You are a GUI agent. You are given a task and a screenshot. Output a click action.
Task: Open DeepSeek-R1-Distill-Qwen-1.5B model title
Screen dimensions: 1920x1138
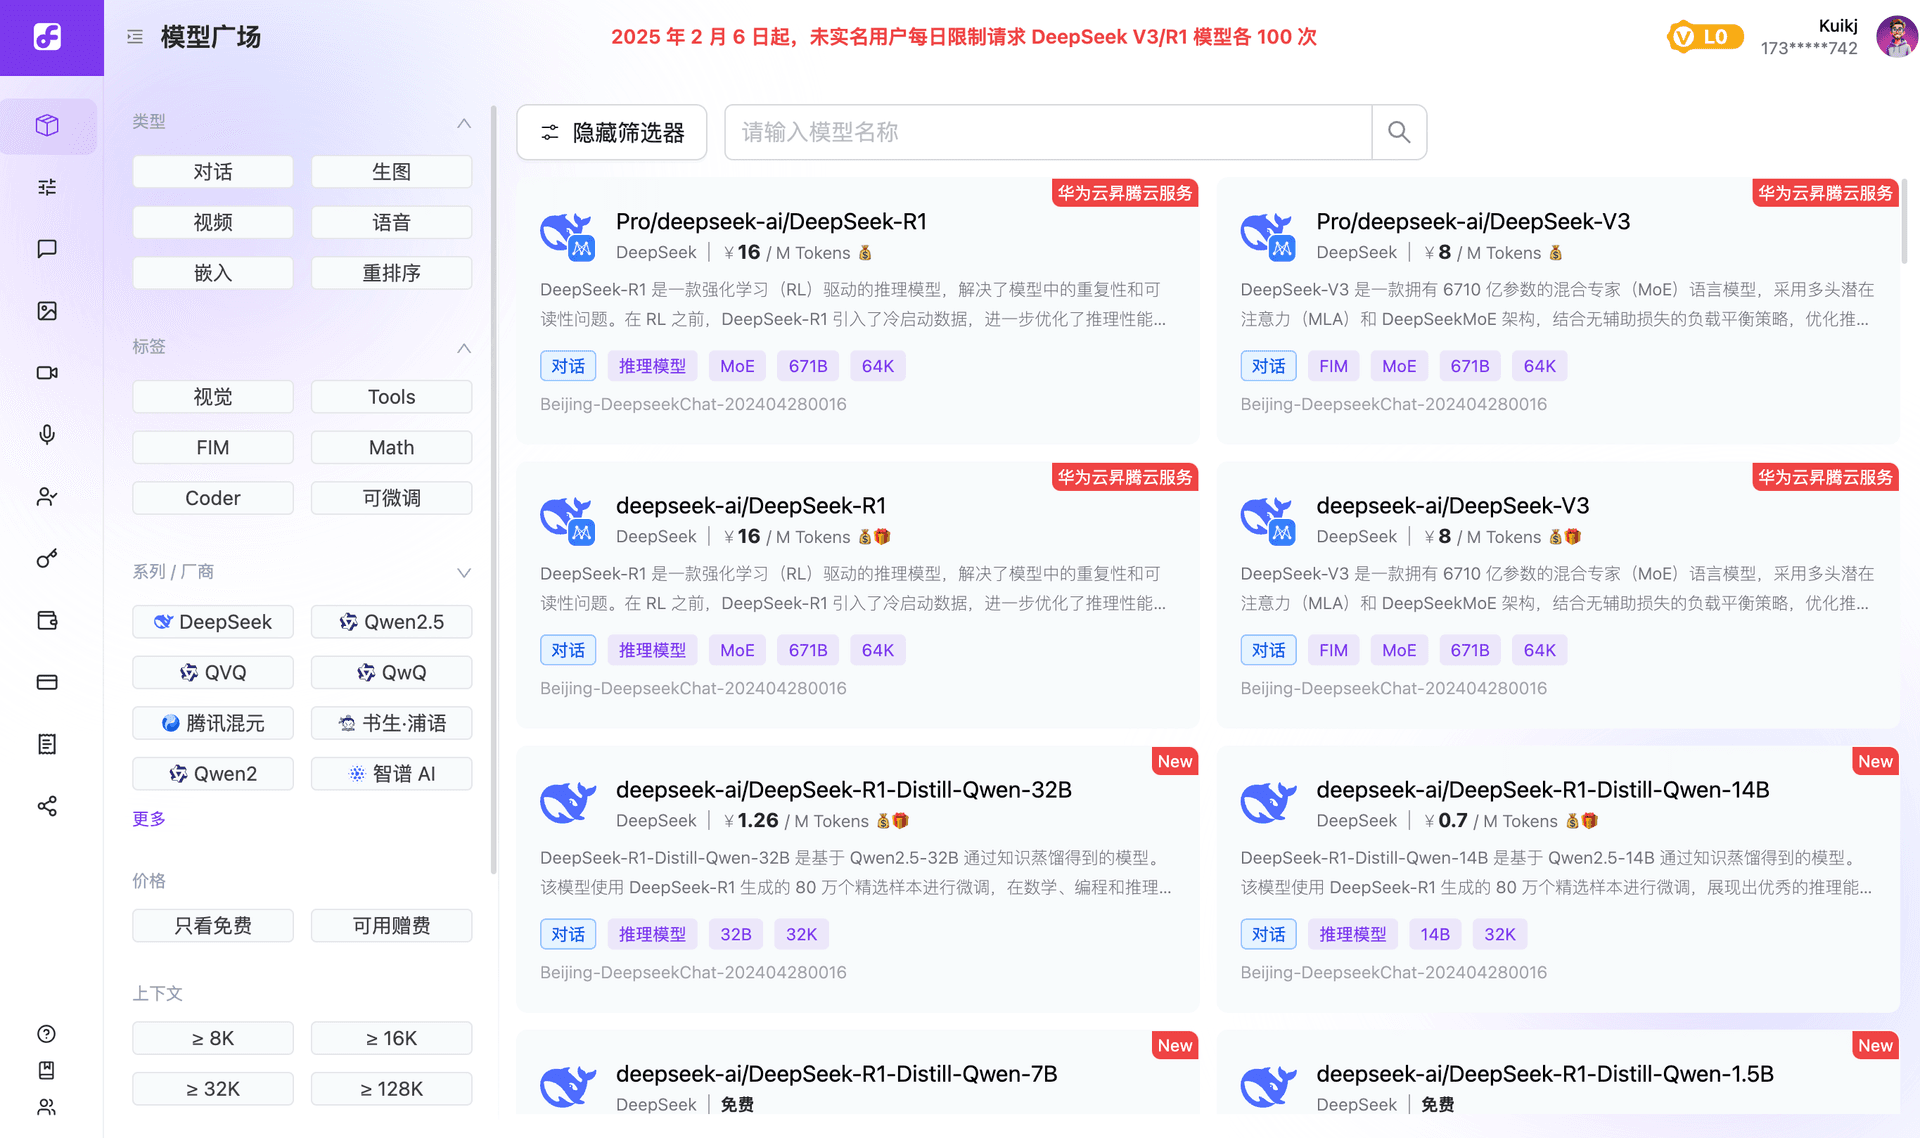(1545, 1074)
